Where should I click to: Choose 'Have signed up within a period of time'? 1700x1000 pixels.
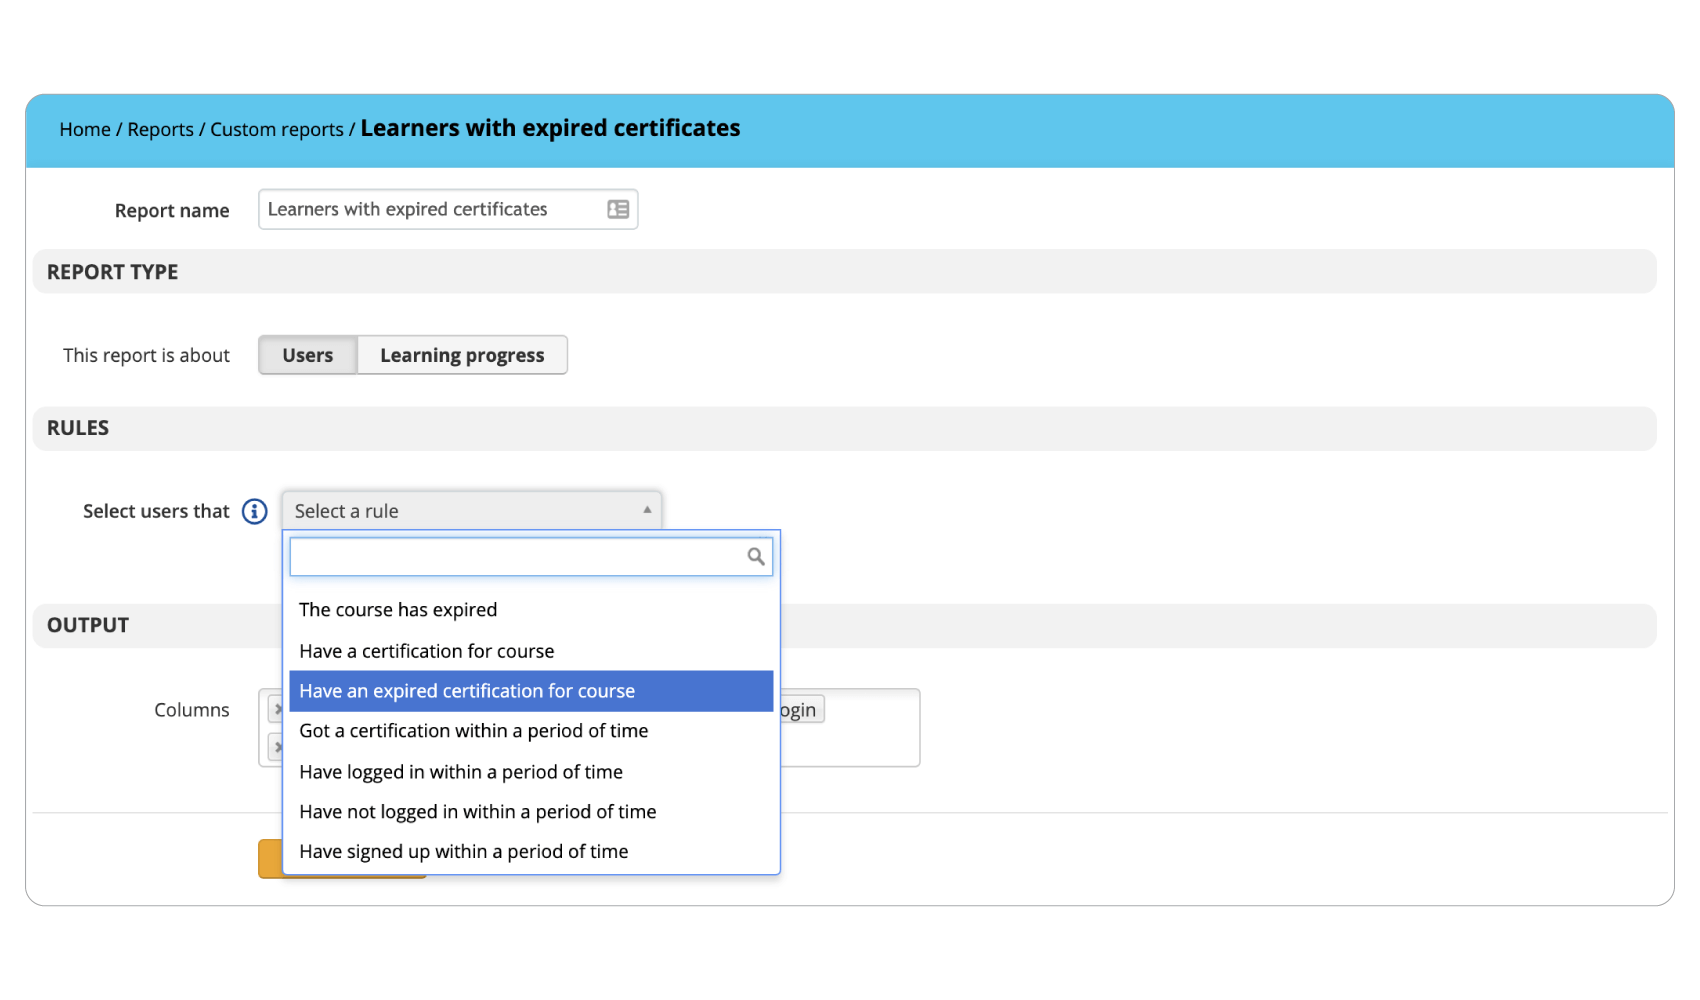pyautogui.click(x=463, y=852)
